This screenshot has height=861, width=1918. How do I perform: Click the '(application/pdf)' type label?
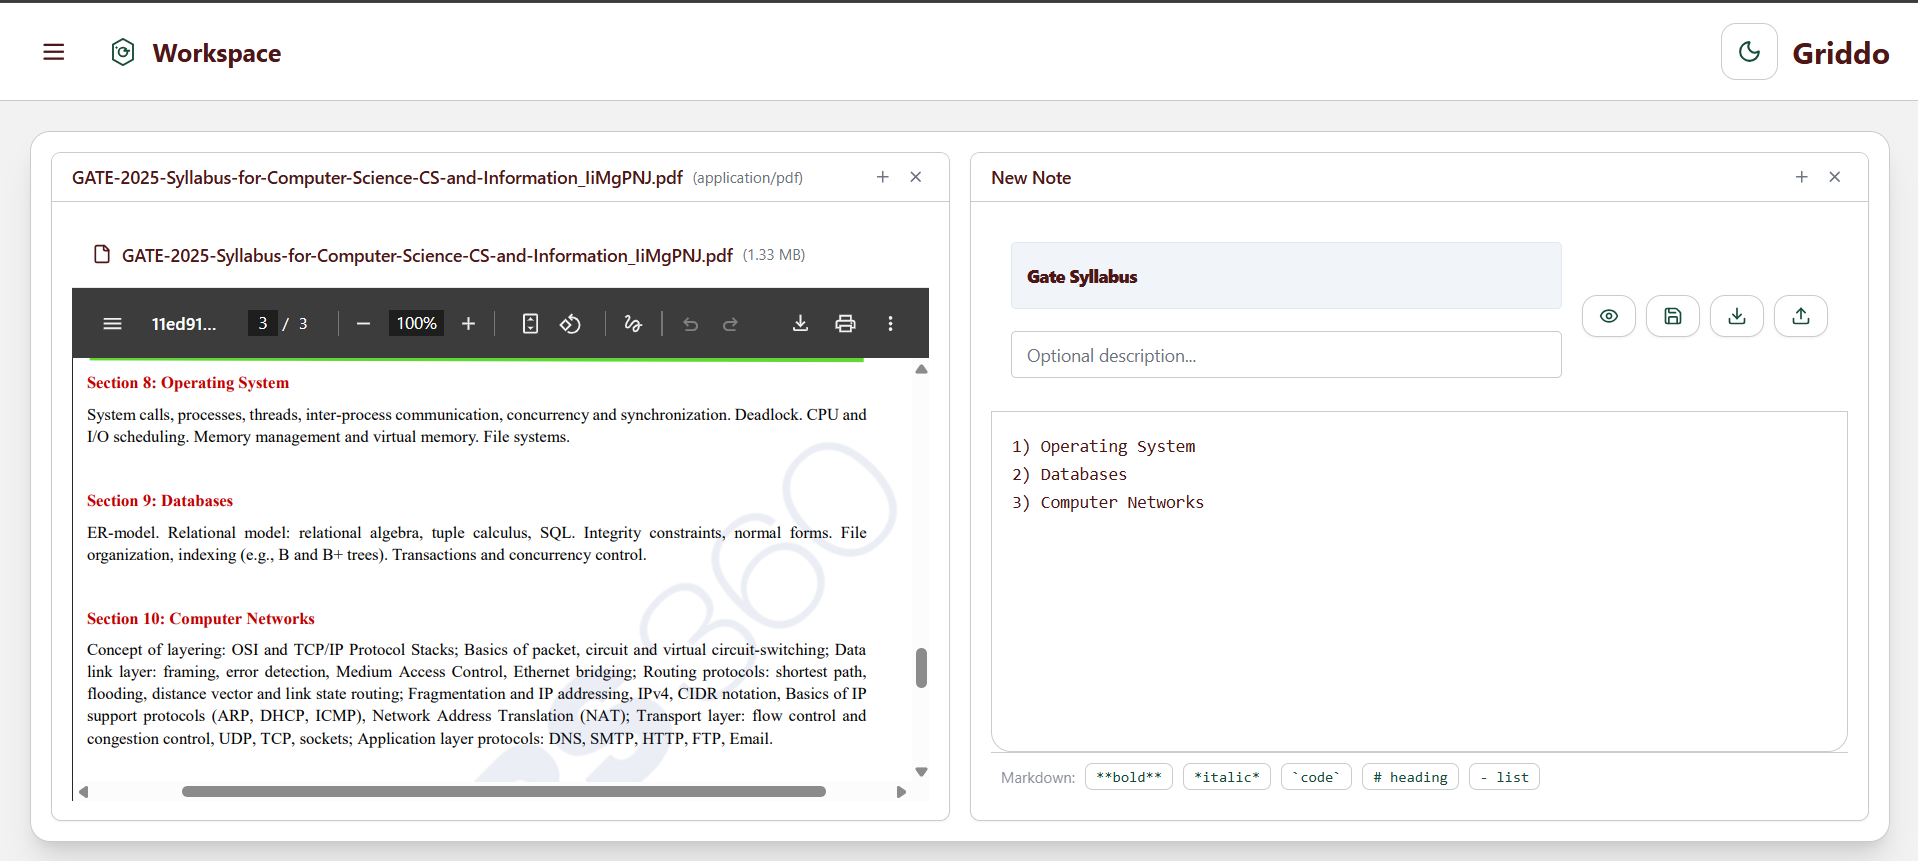(748, 178)
